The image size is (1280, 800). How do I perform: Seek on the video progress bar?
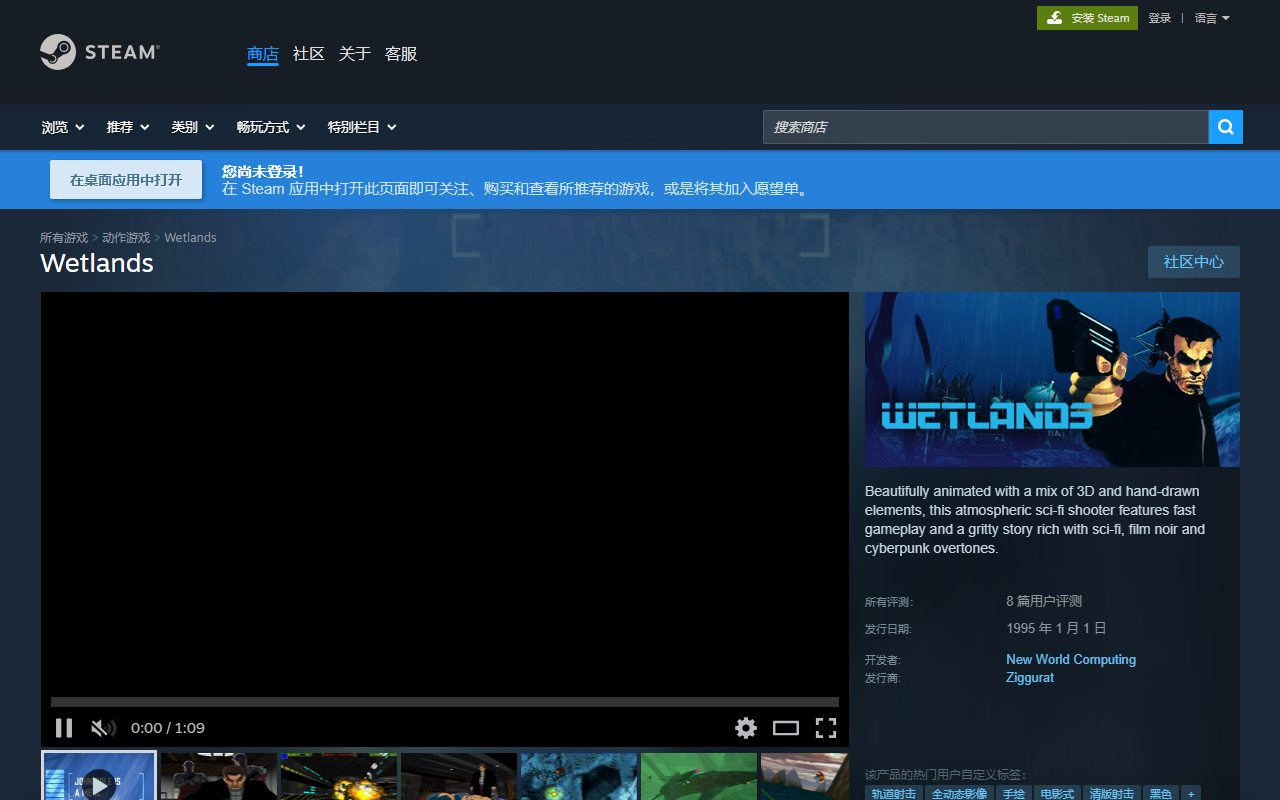coord(445,702)
